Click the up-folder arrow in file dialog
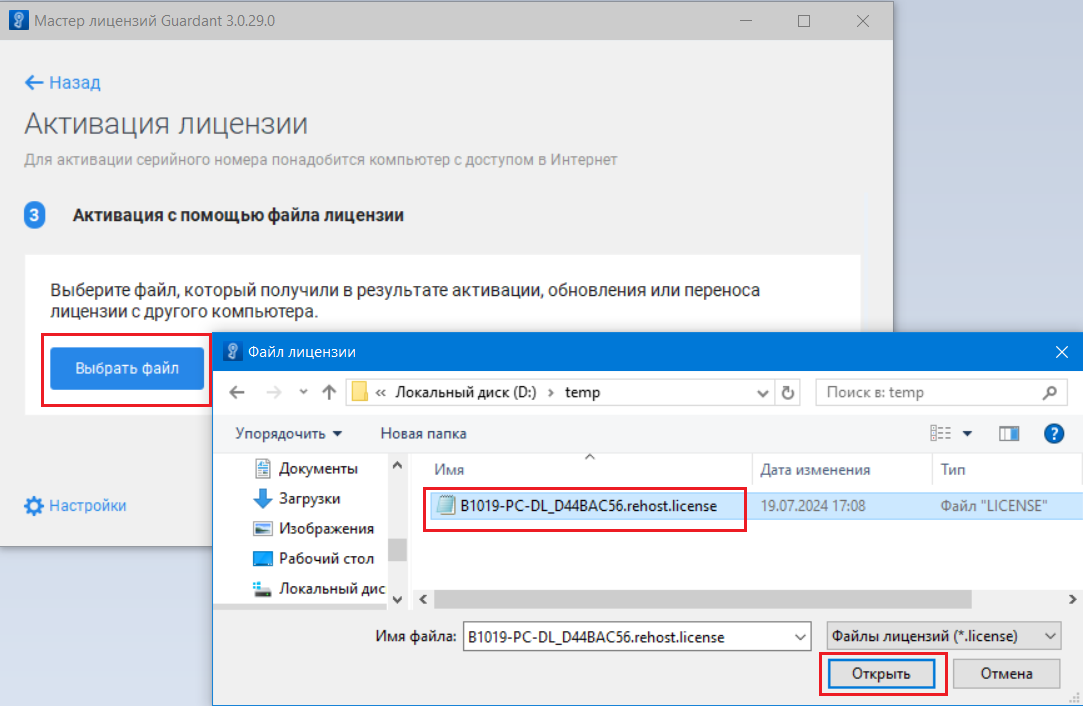This screenshot has width=1083, height=706. click(x=327, y=393)
